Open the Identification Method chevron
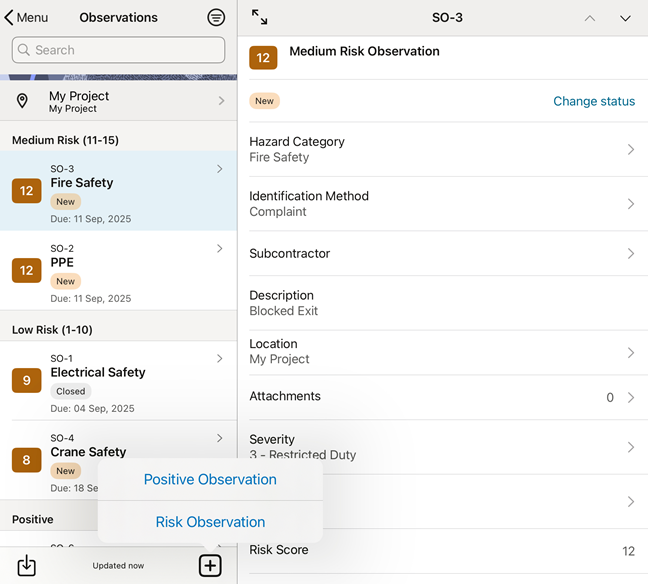 630,204
